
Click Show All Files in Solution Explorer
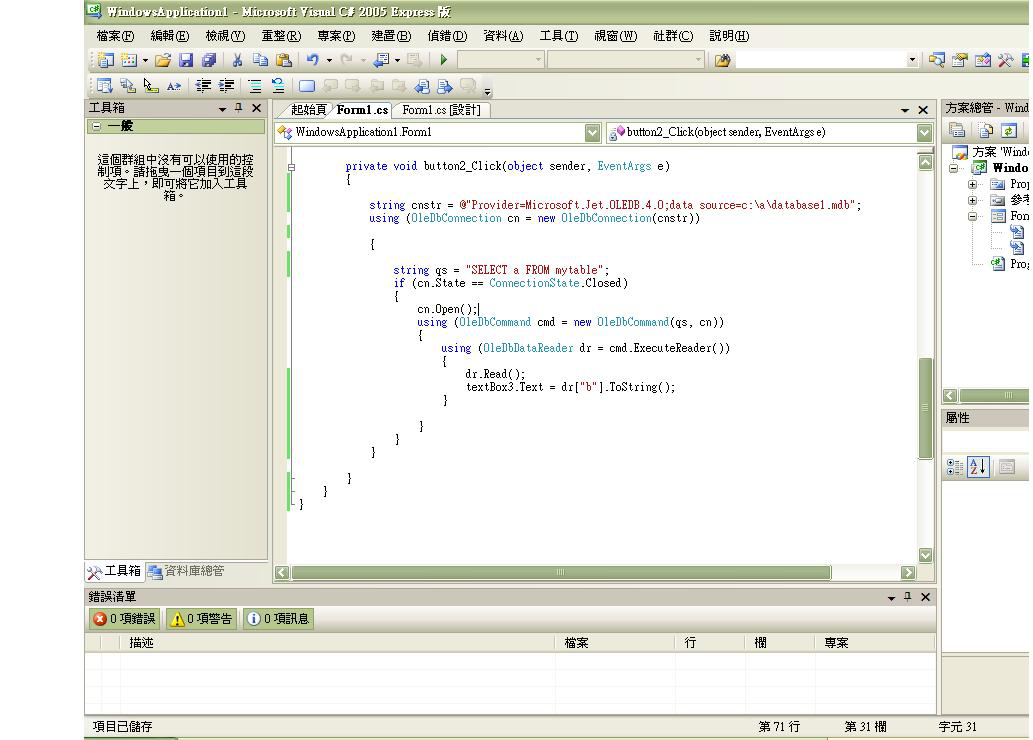tap(985, 130)
